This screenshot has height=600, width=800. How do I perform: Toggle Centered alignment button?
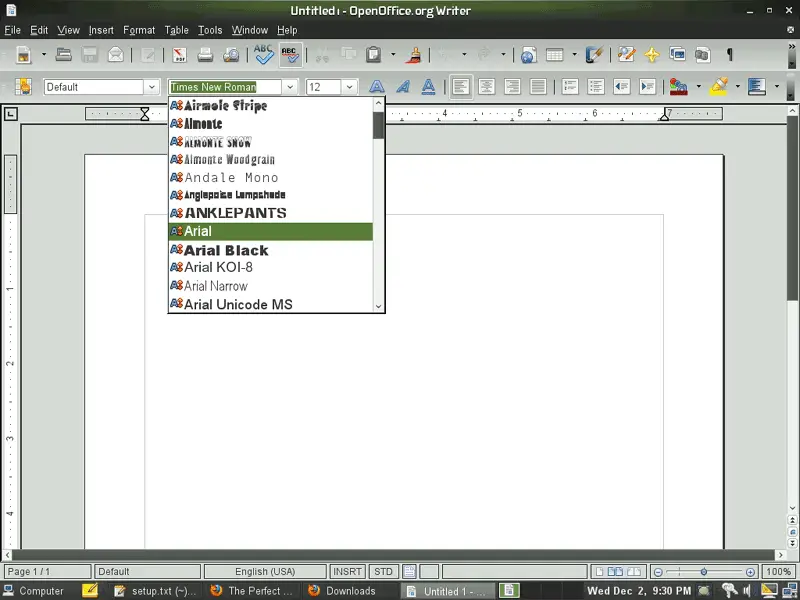[x=486, y=87]
